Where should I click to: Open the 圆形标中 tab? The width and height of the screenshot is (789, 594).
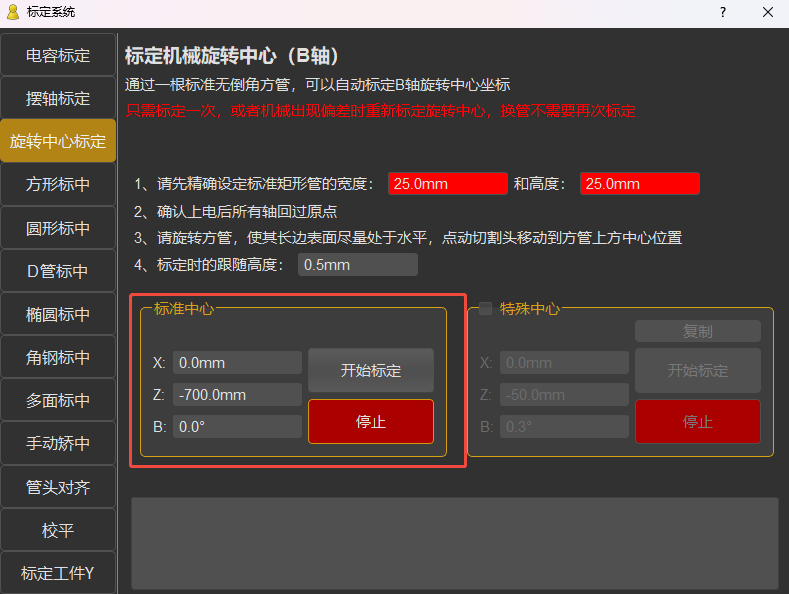(58, 228)
